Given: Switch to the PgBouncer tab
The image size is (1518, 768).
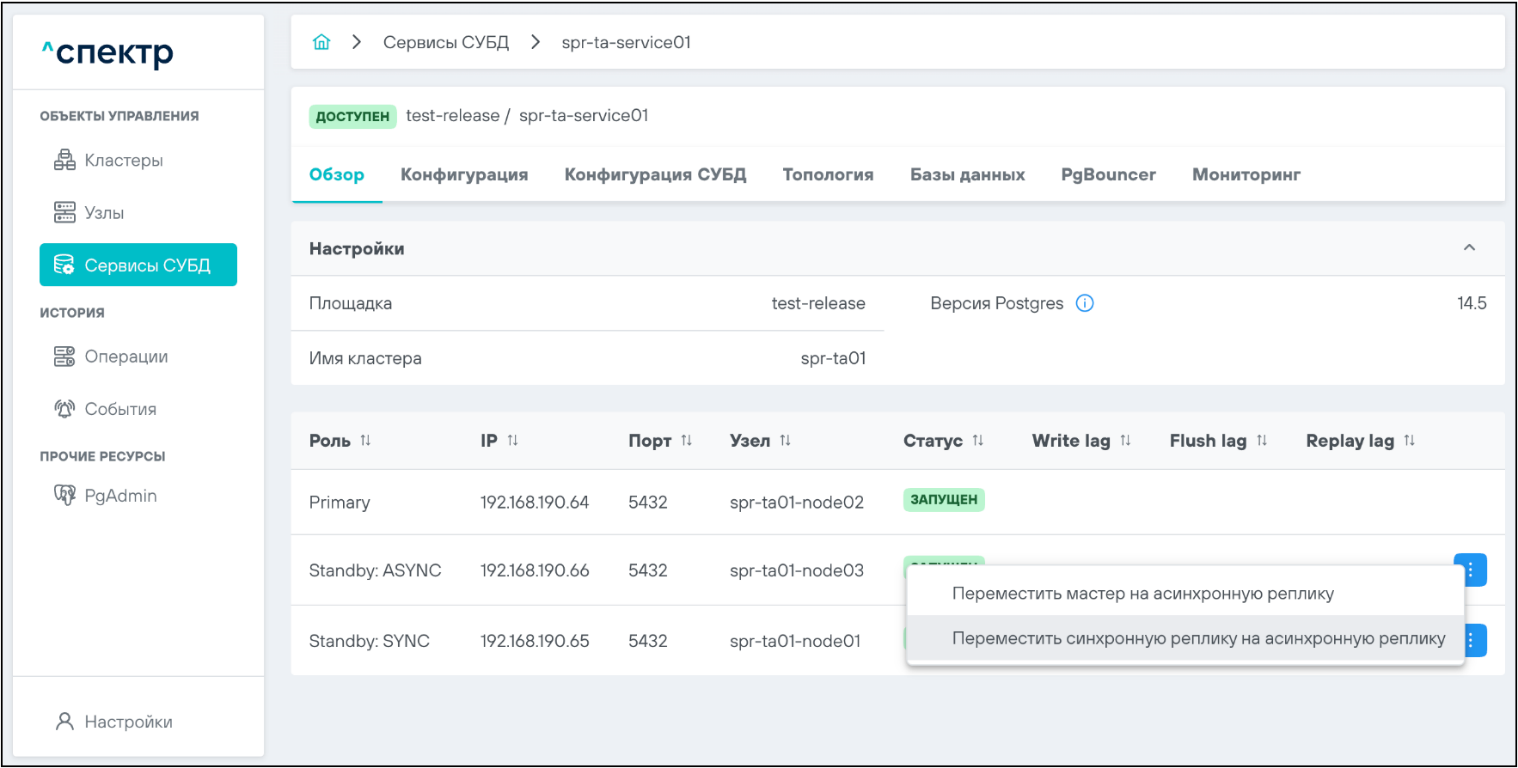Looking at the screenshot, I should click(1108, 175).
